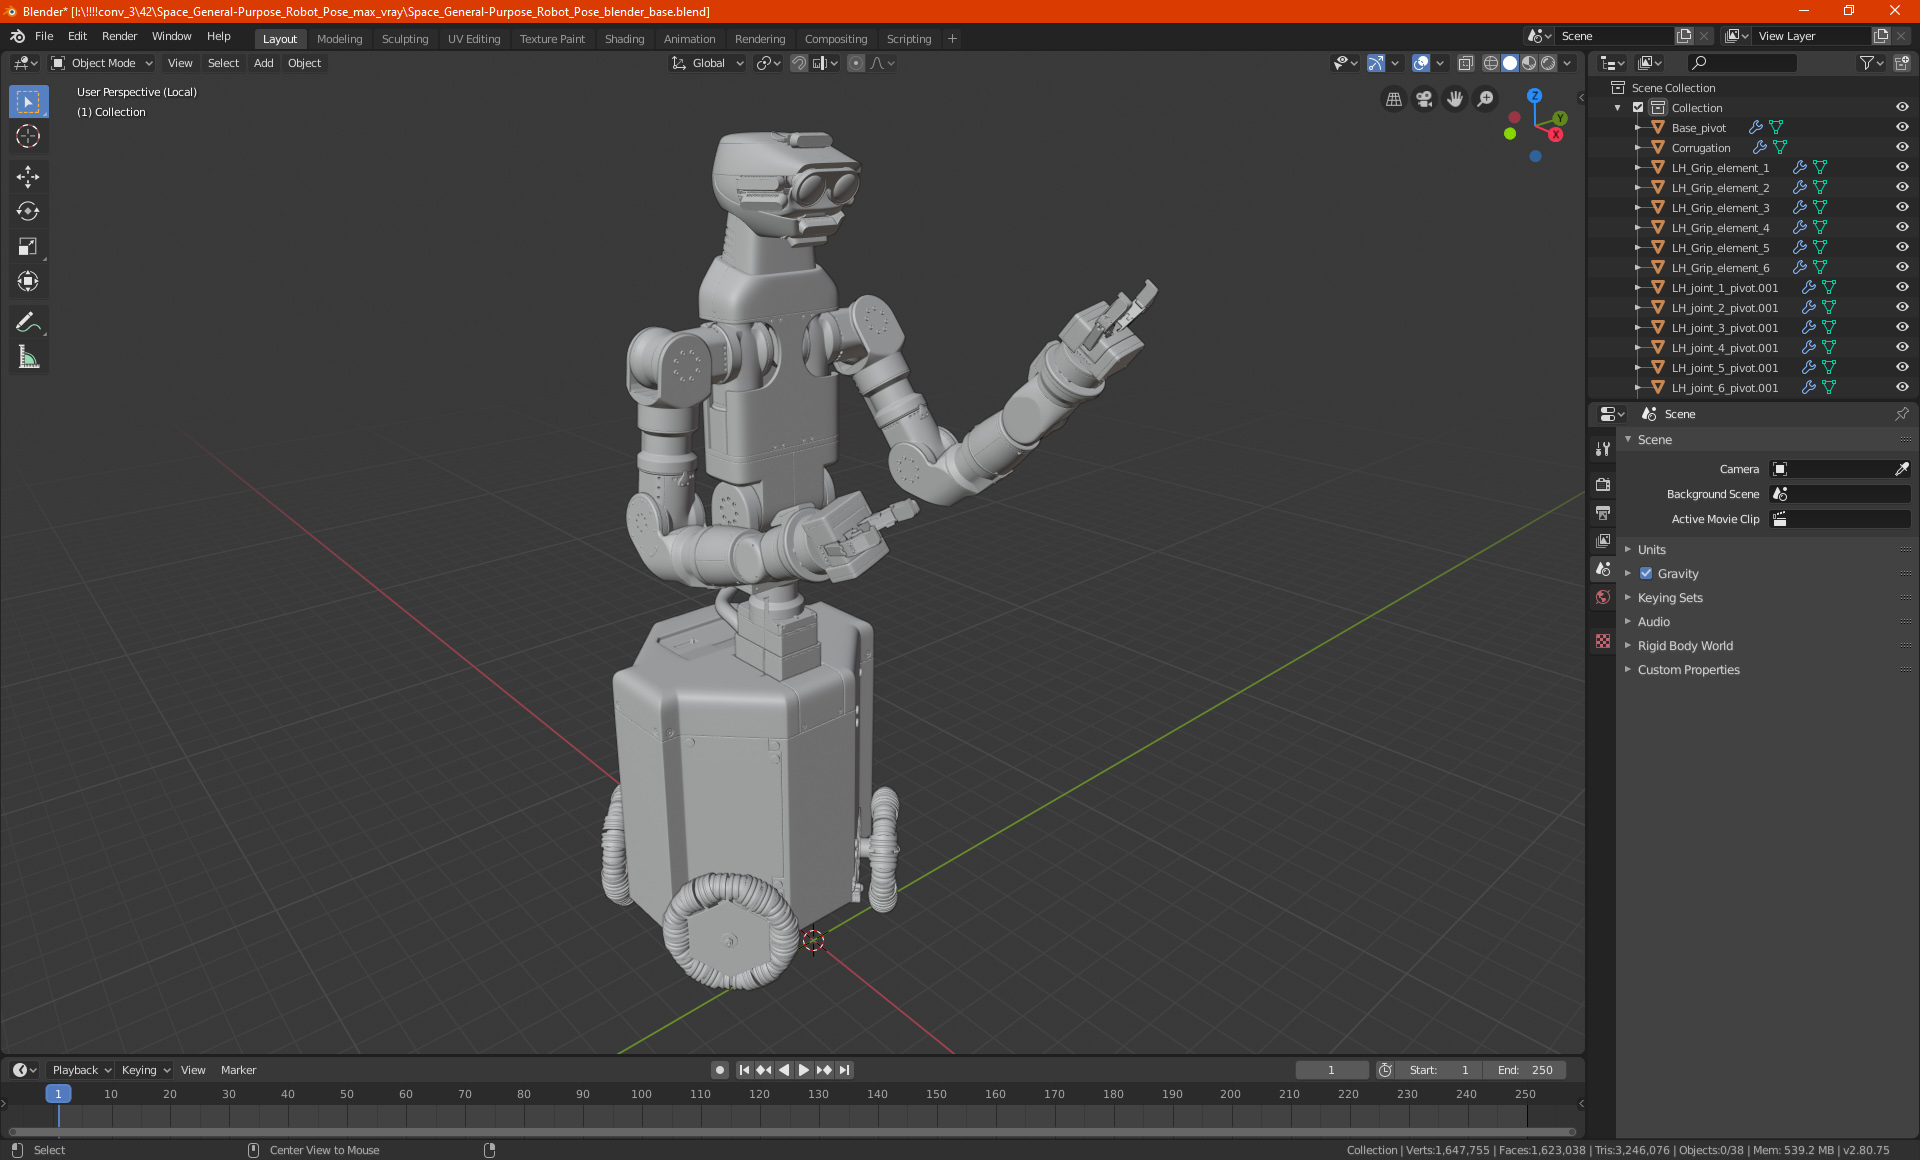1920x1160 pixels.
Task: Open the Keying popover in timeline
Action: click(145, 1070)
